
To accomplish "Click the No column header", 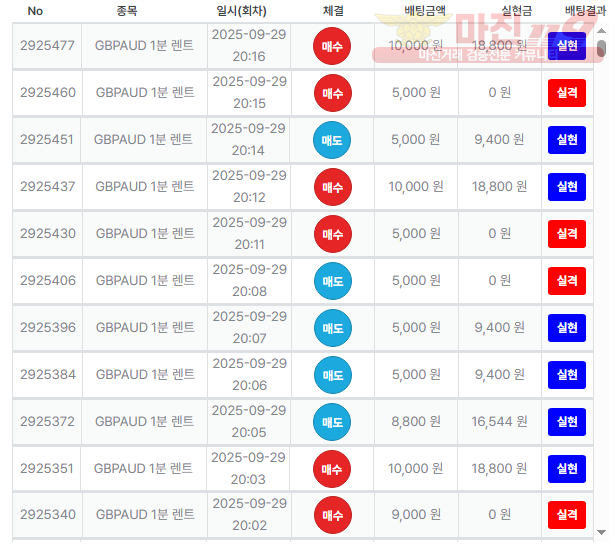I will click(x=35, y=11).
